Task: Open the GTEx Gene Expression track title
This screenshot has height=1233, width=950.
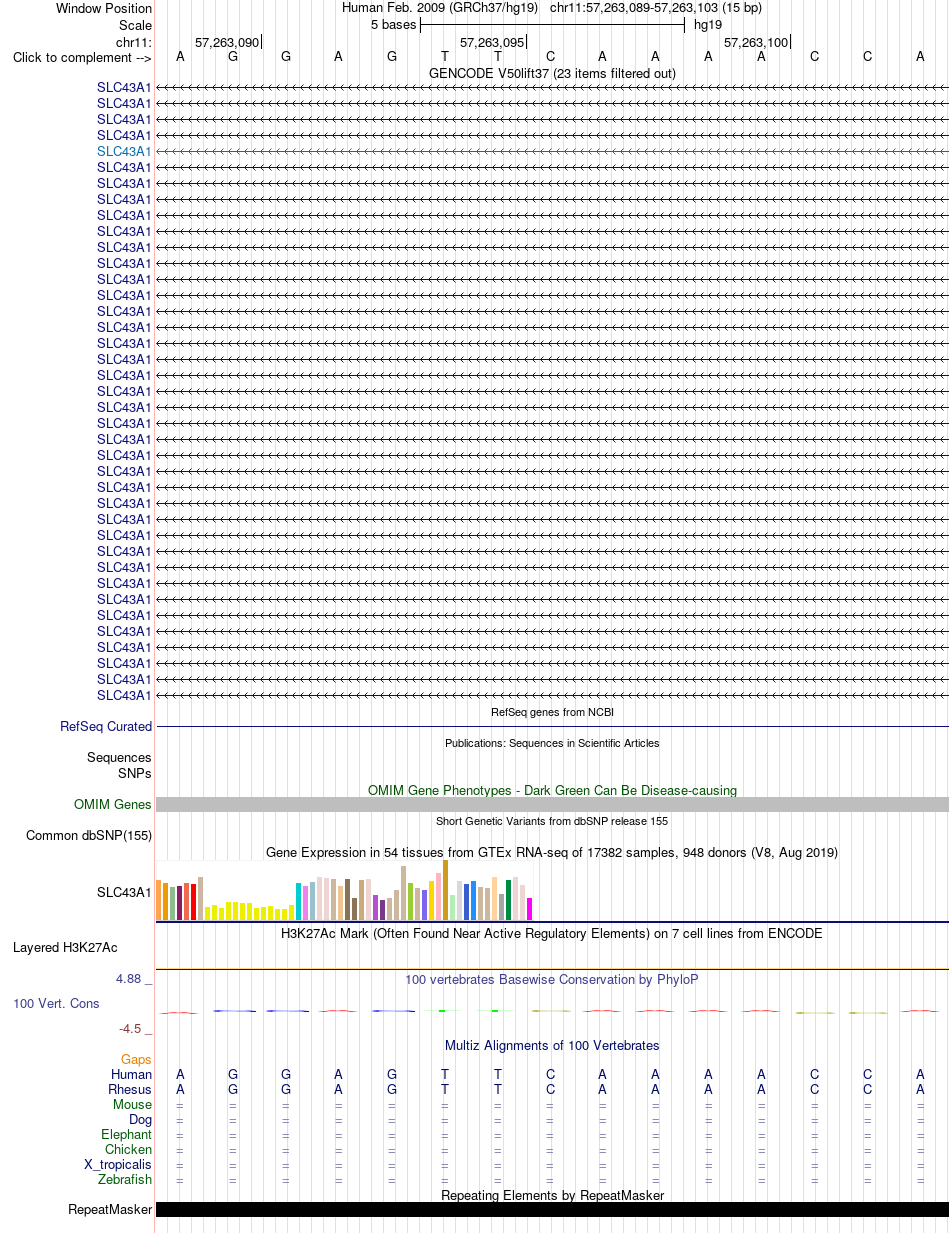Action: [552, 852]
